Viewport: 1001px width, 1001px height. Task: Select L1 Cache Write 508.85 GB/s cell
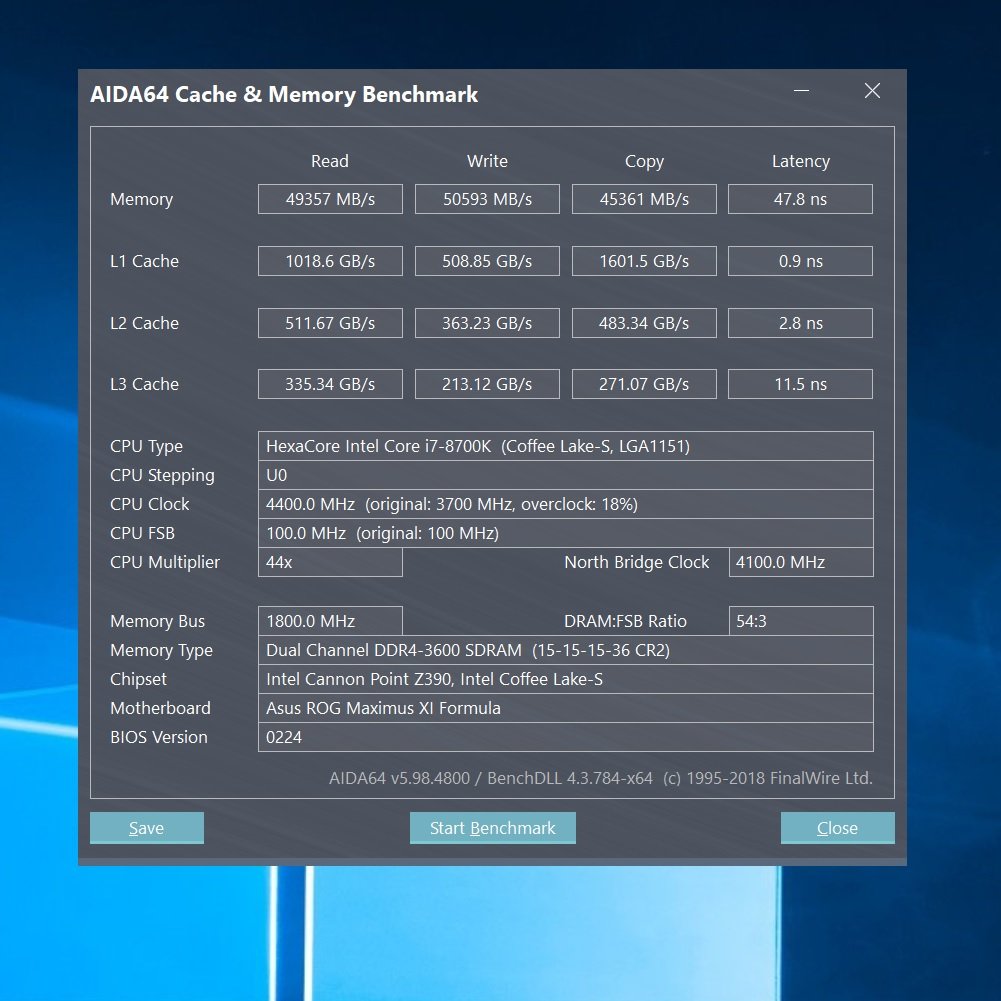coord(487,261)
